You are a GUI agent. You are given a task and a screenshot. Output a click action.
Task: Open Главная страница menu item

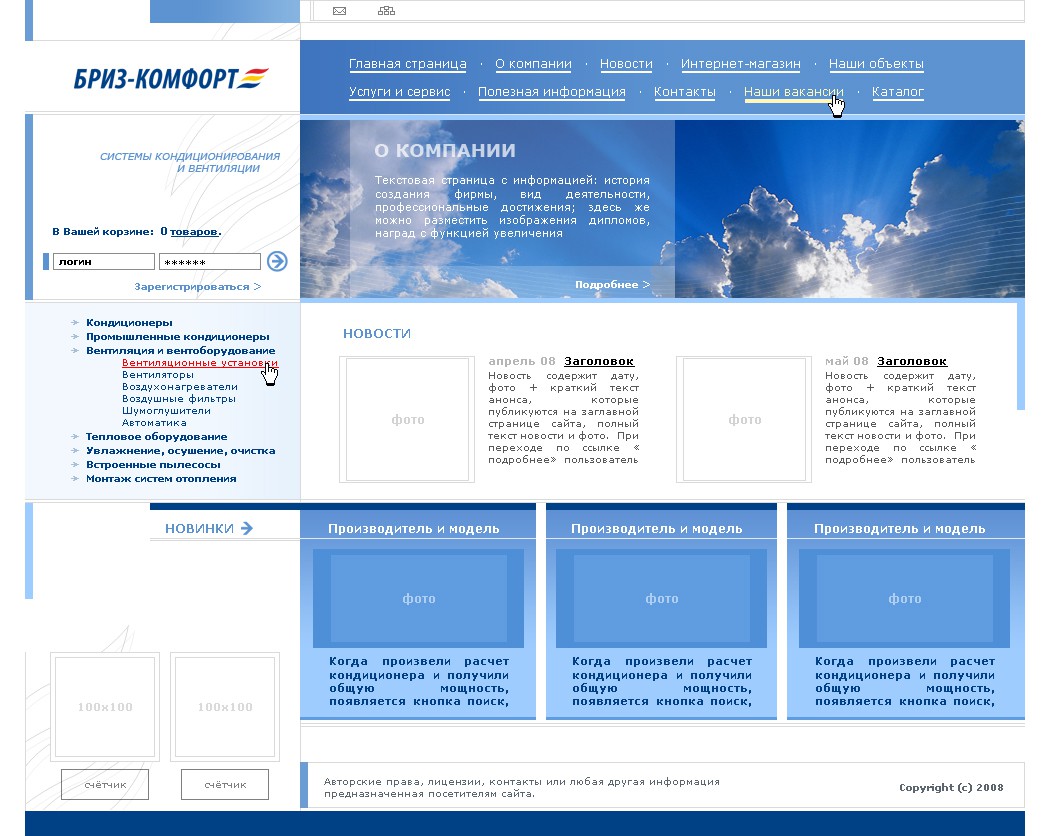click(408, 64)
